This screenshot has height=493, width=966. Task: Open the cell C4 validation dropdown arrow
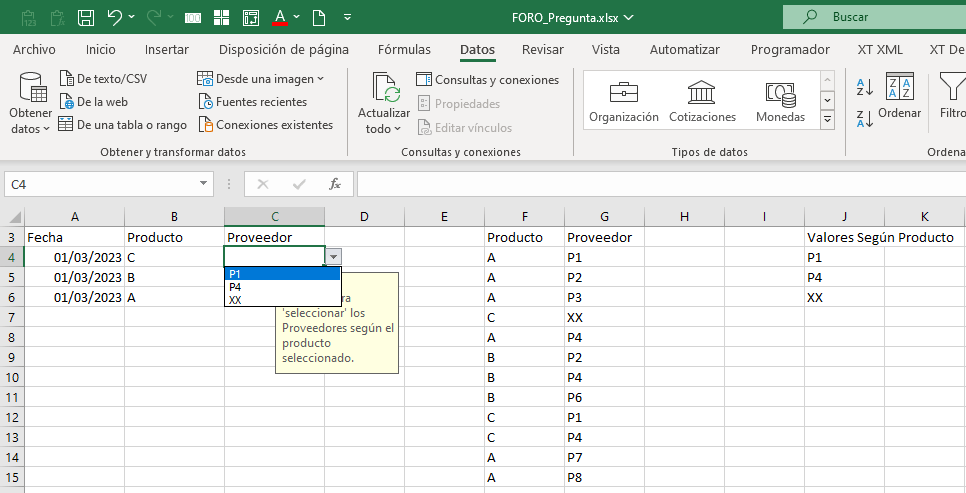[x=333, y=257]
